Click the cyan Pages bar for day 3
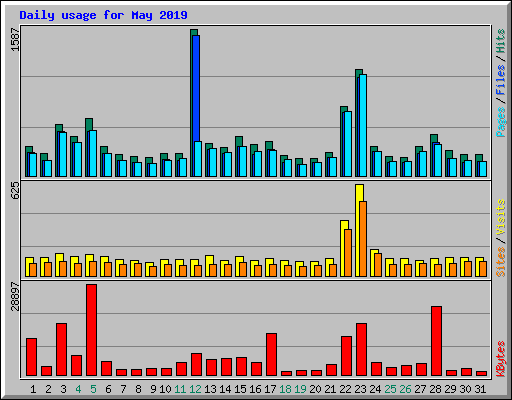The image size is (512, 400). click(63, 154)
